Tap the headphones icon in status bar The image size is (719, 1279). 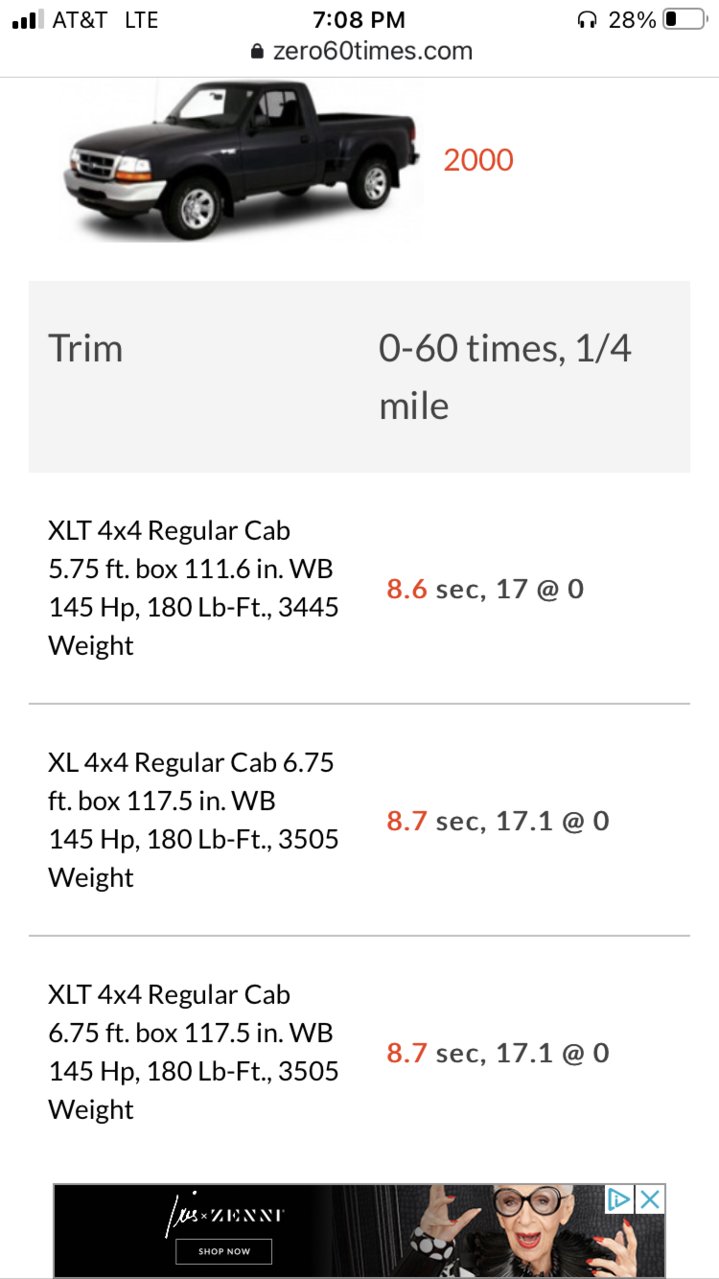[x=587, y=20]
